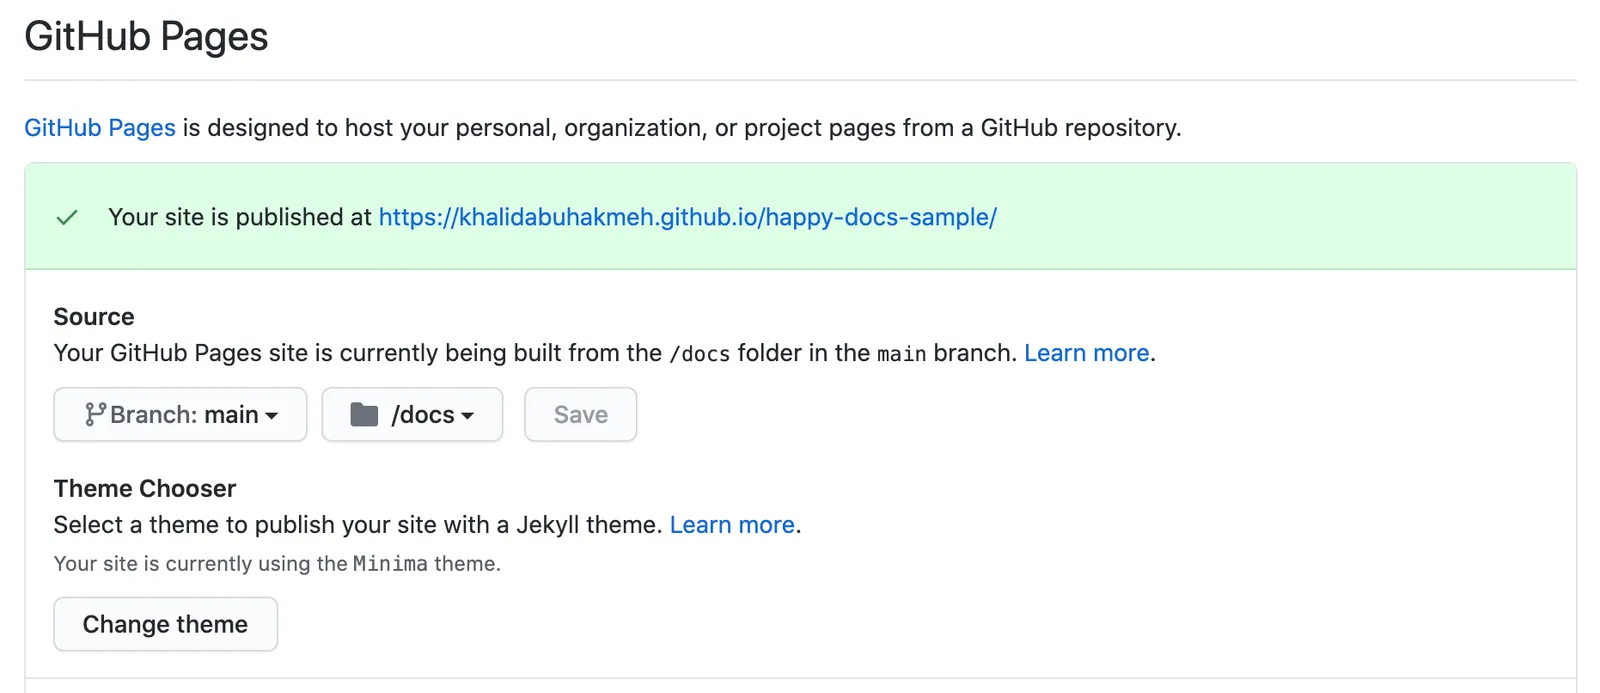Click the Save button

coord(581,414)
